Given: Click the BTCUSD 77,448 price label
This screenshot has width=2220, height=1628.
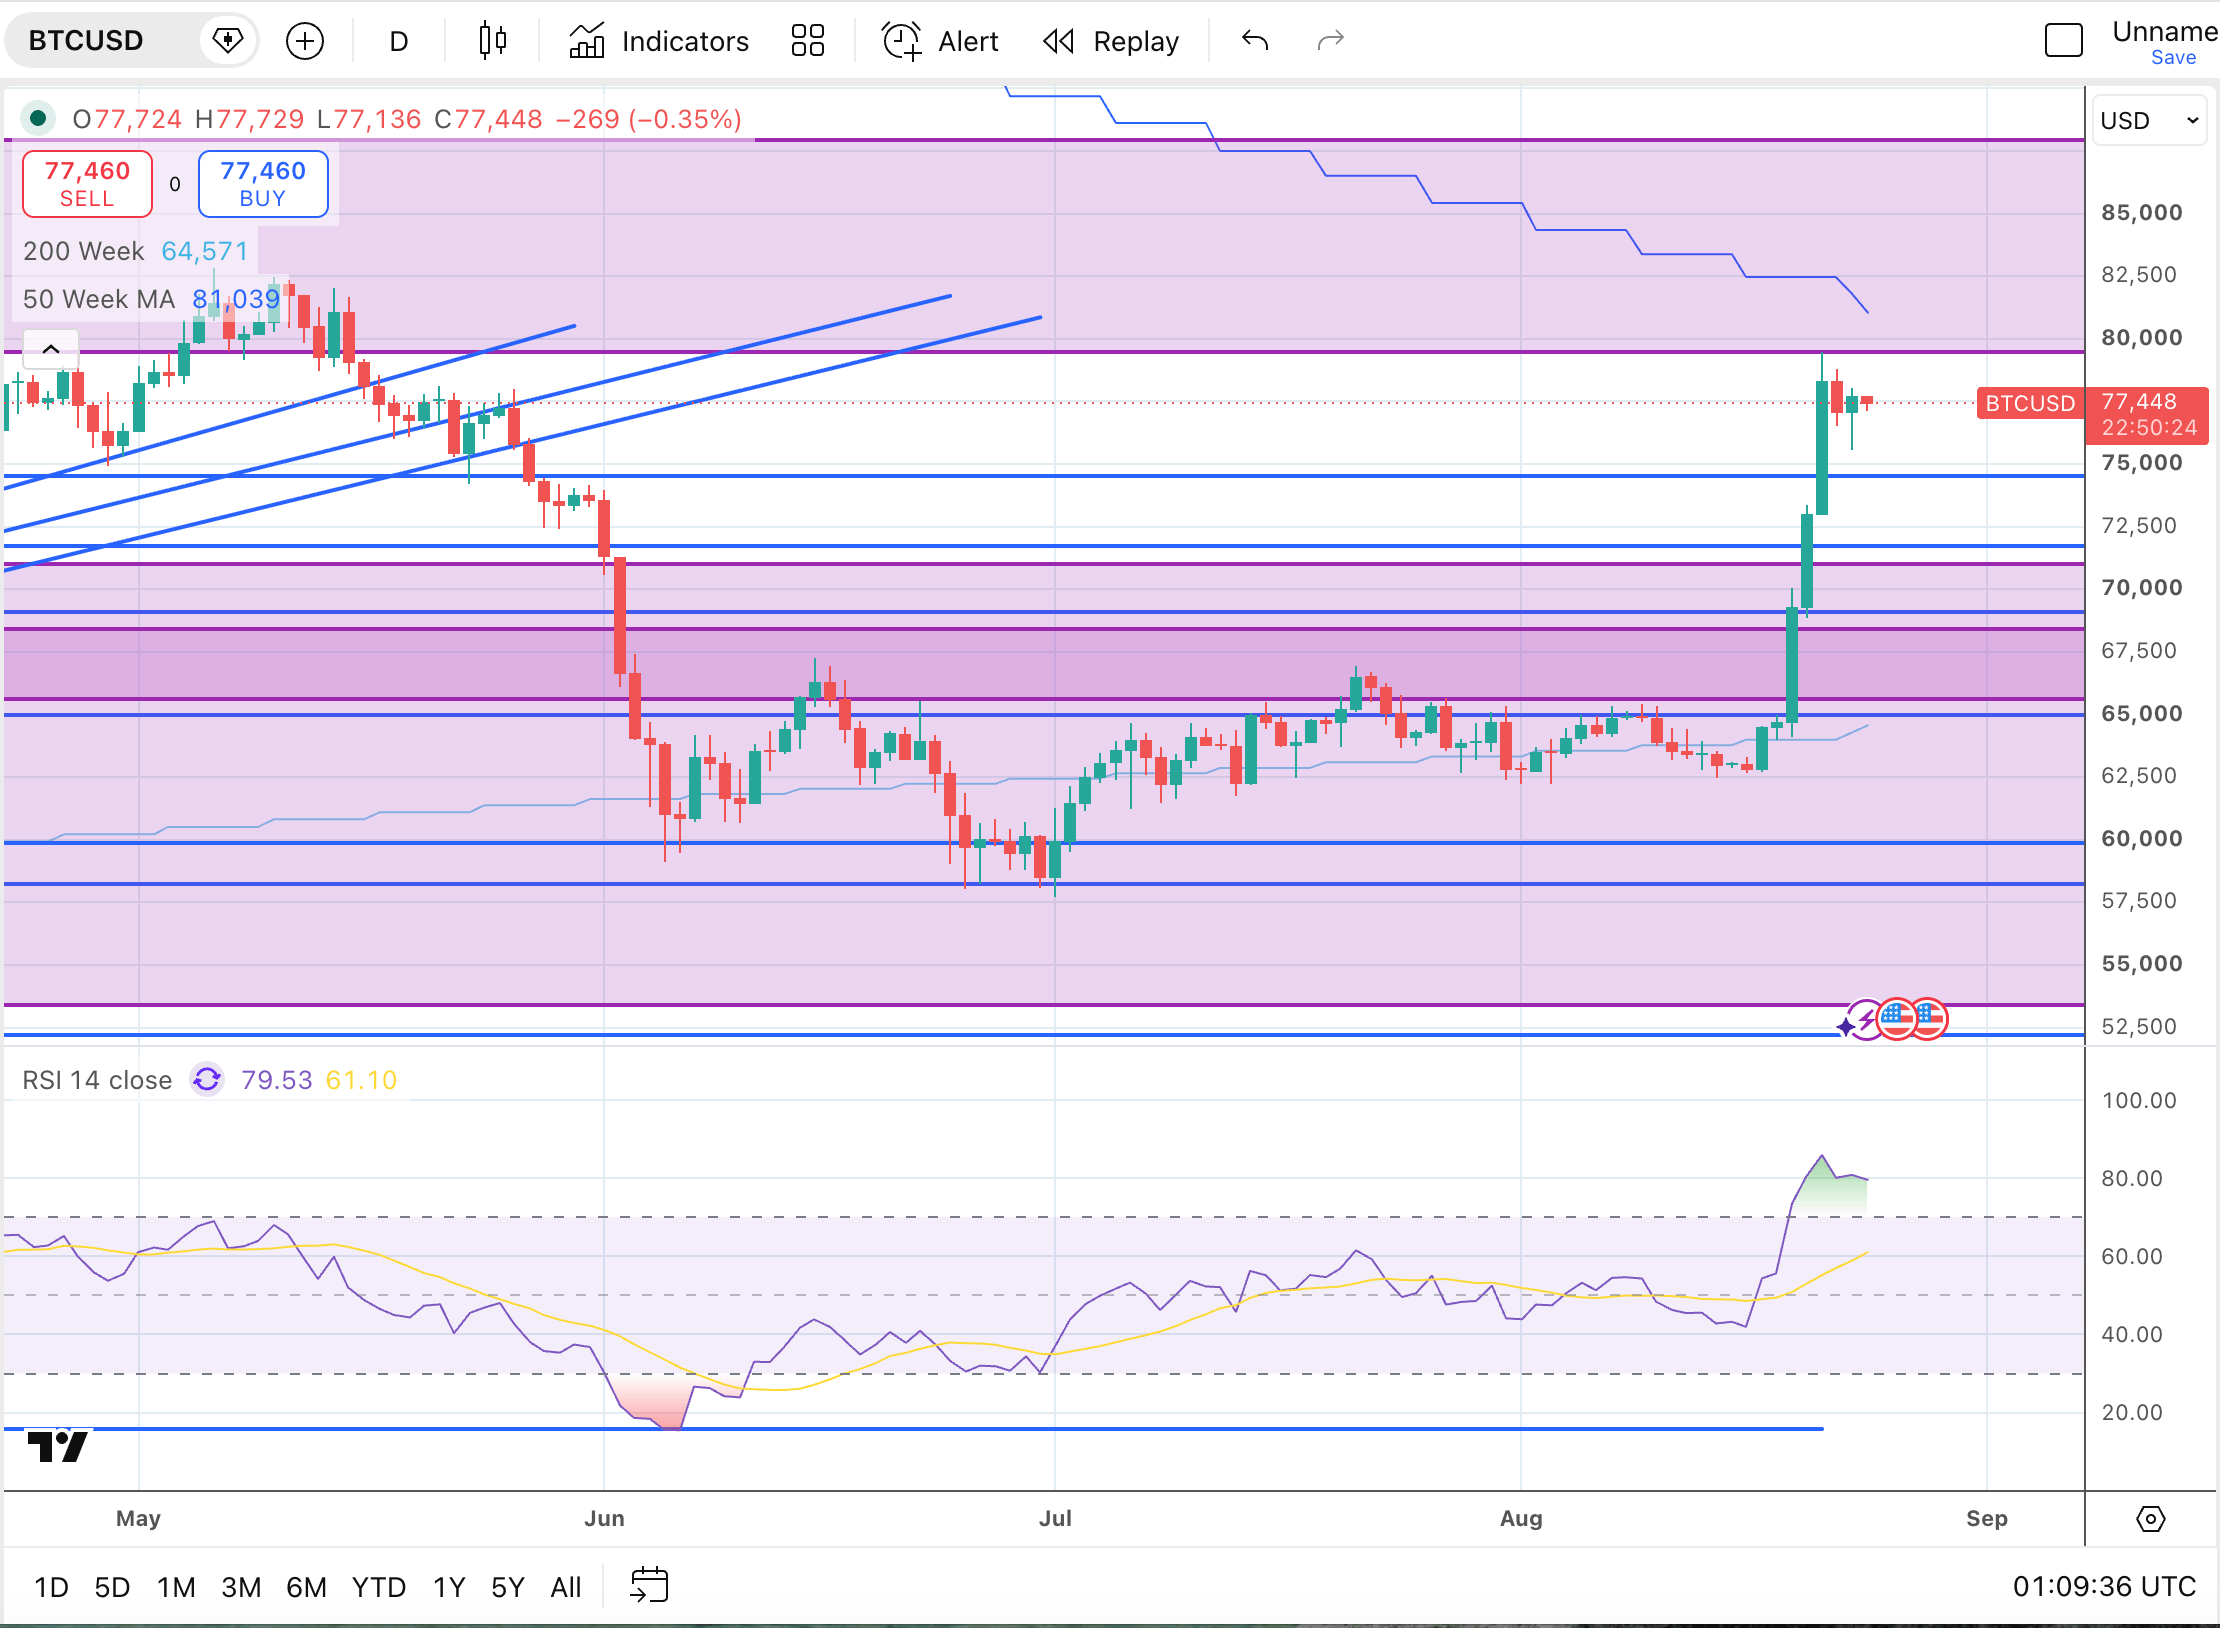Looking at the screenshot, I should [x=2092, y=414].
